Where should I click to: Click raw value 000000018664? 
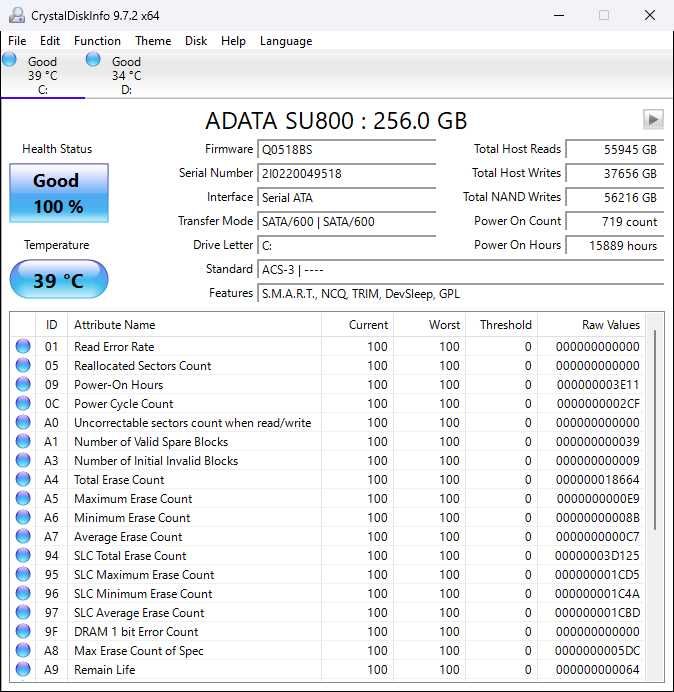coord(598,480)
